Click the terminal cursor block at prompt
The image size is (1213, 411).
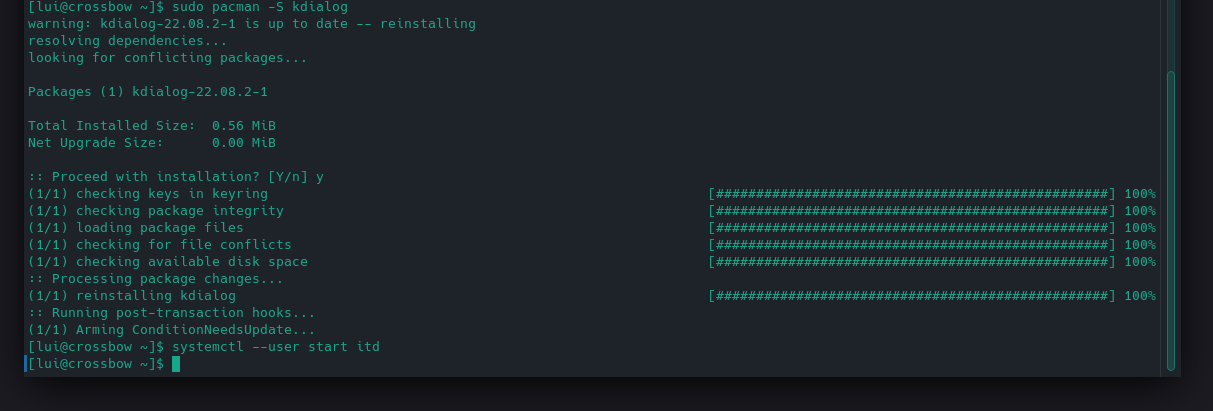coord(176,364)
